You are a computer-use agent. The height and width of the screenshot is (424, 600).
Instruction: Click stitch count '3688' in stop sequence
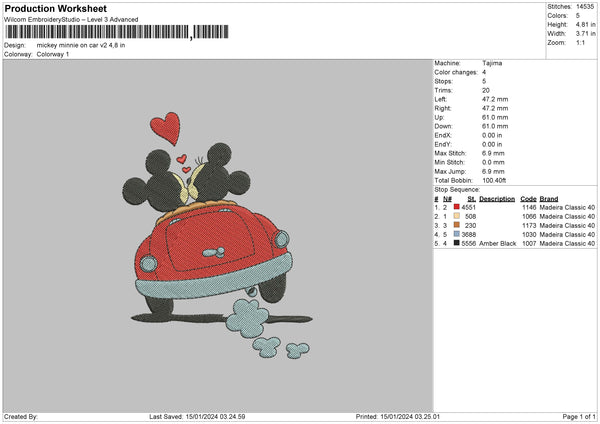click(468, 235)
